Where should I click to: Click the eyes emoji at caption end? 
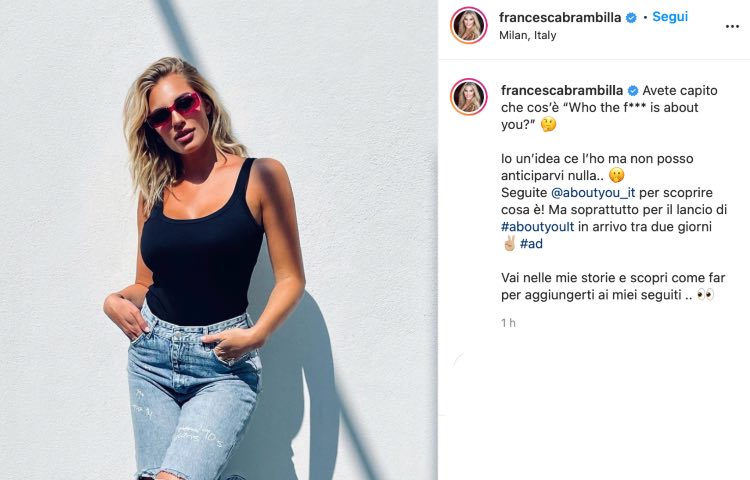pos(705,295)
